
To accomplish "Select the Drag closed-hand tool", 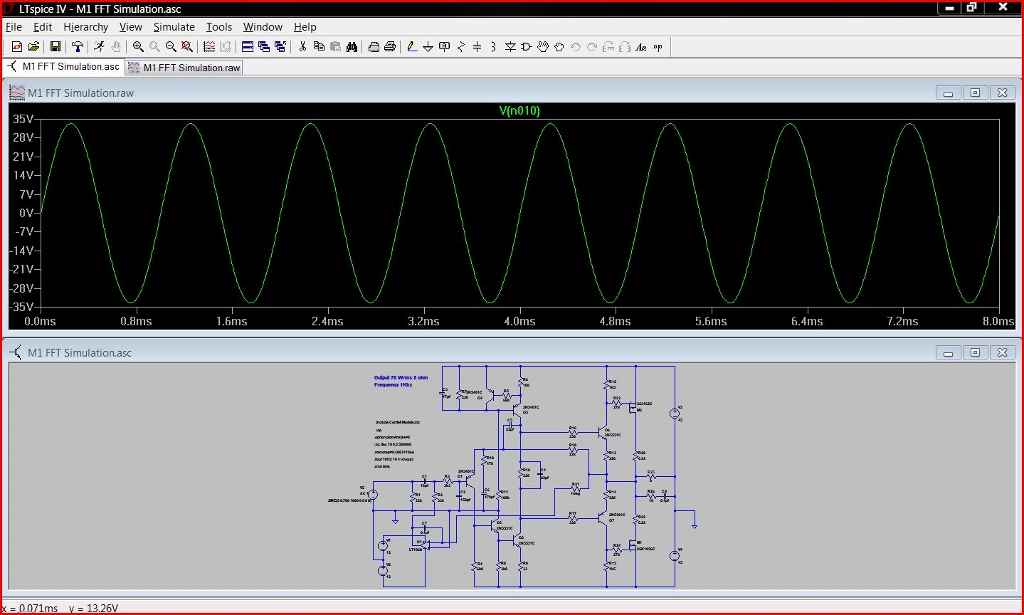I will (559, 46).
